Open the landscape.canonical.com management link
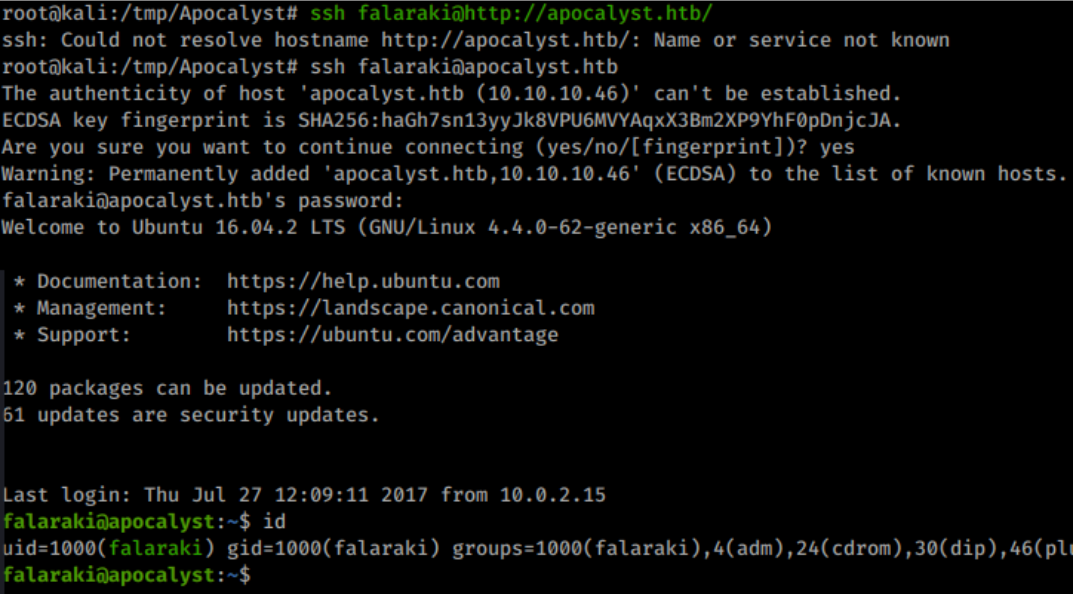The image size is (1074, 594). (x=410, y=308)
